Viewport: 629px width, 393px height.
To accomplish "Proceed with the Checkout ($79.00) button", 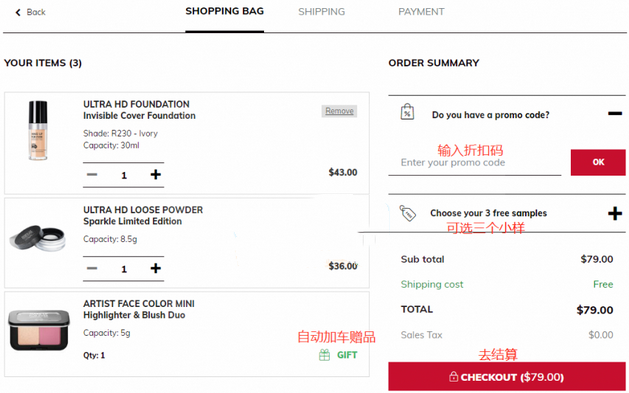I will click(x=507, y=377).
